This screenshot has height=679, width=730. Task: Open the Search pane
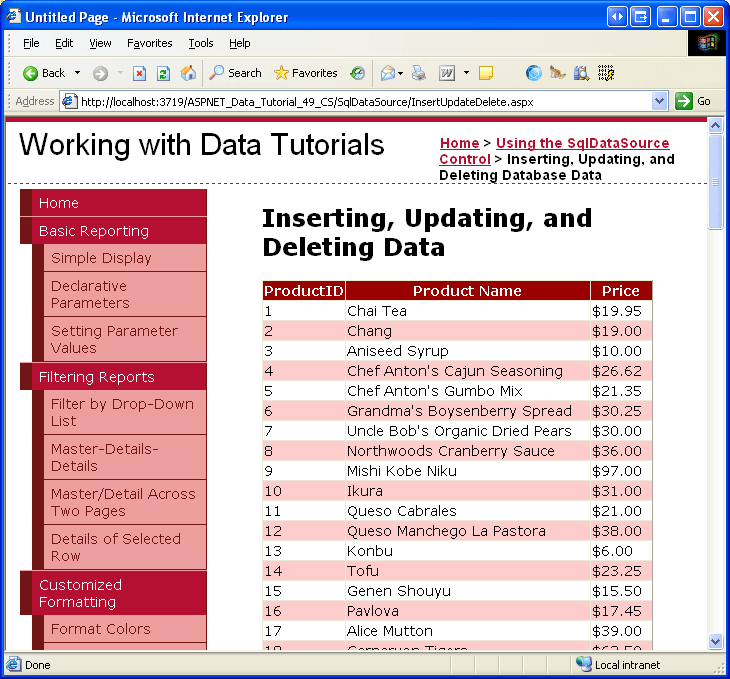235,73
